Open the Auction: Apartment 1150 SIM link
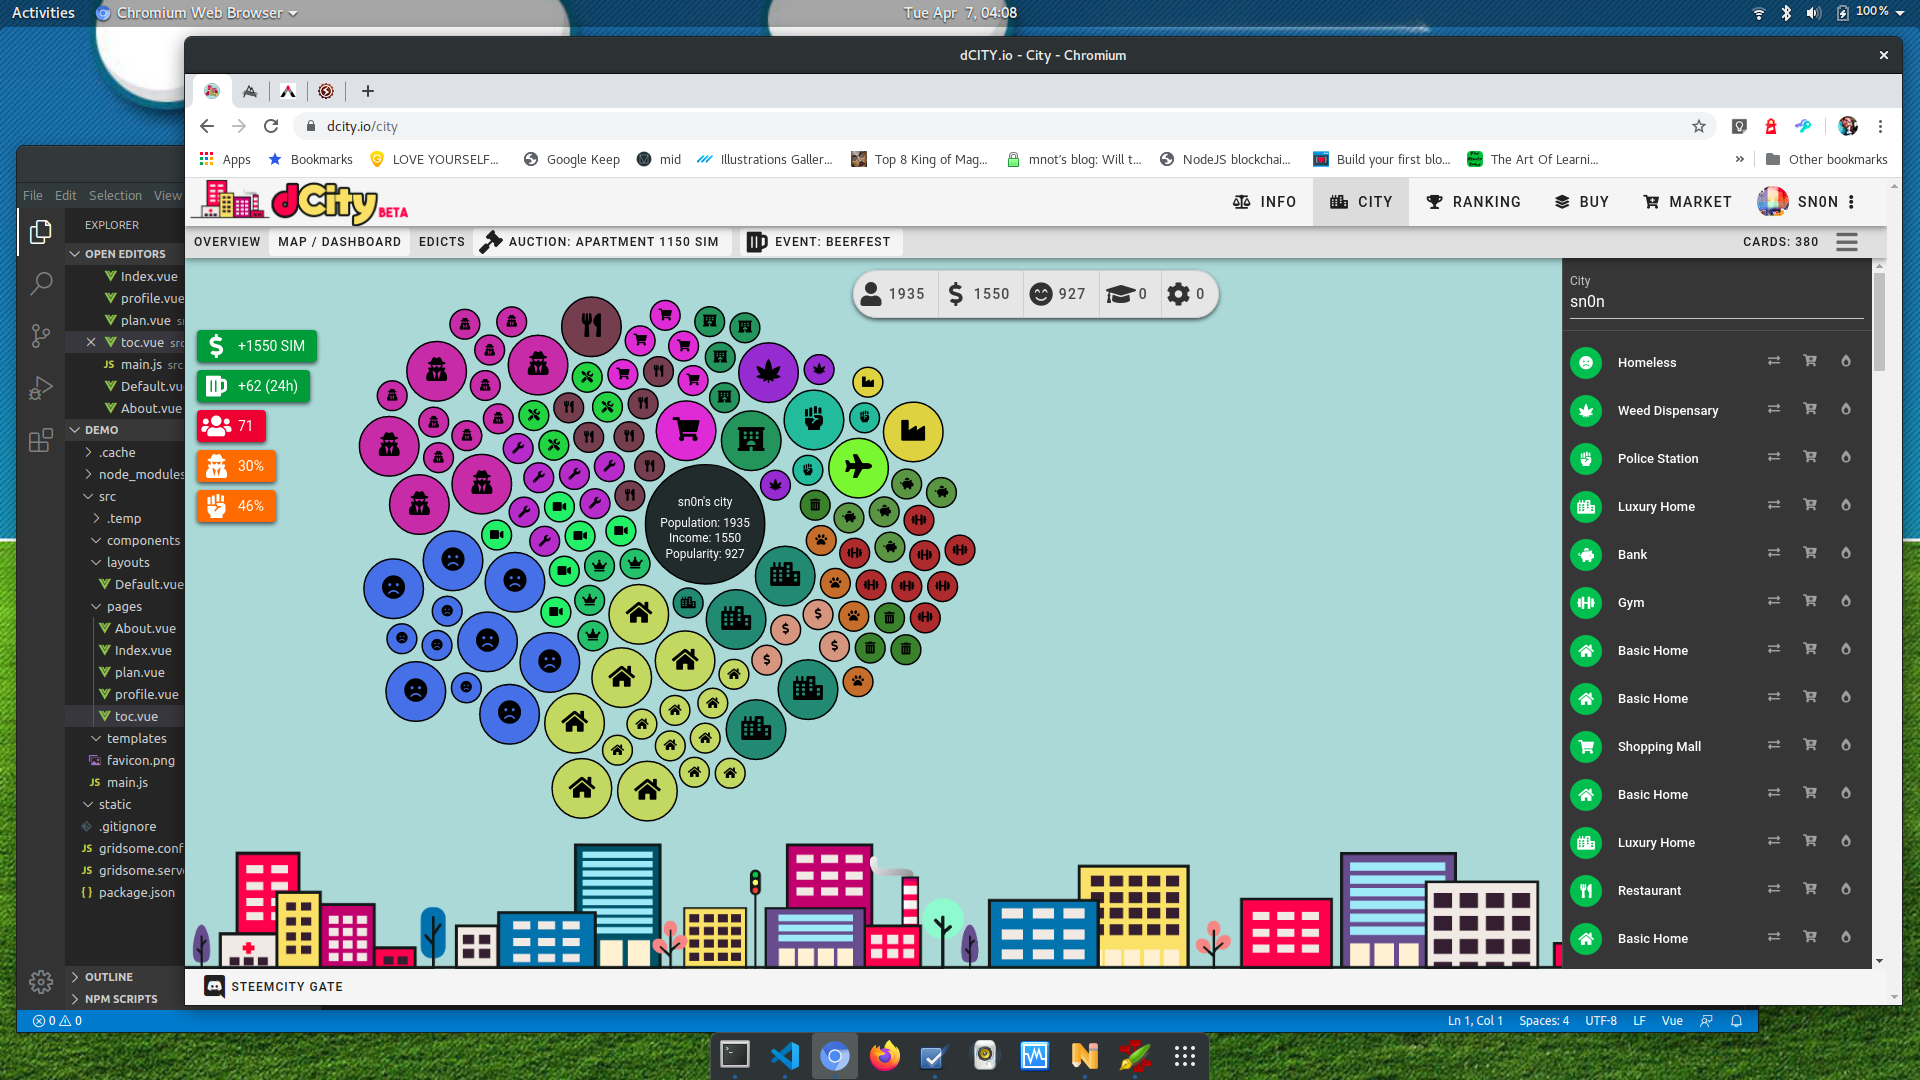Image resolution: width=1920 pixels, height=1080 pixels. coord(600,242)
